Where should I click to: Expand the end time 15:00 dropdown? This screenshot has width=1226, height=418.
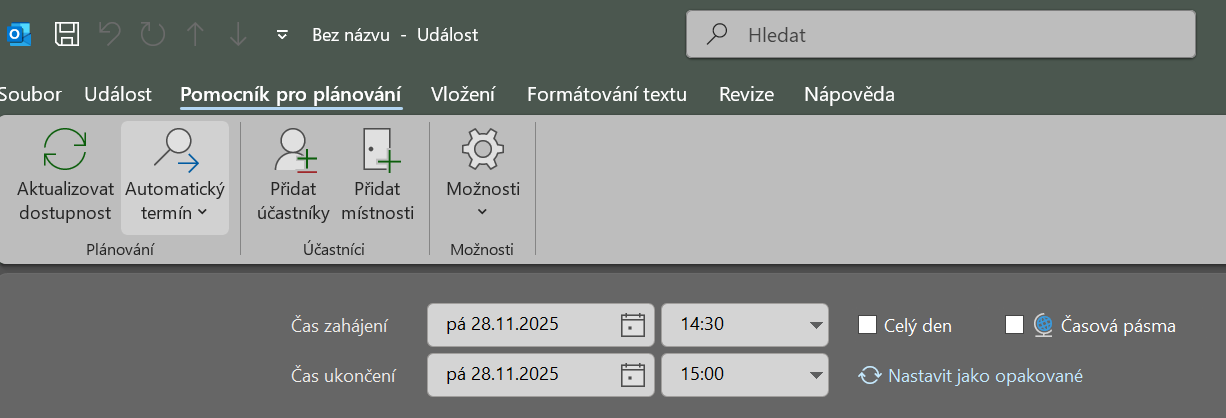pyautogui.click(x=809, y=376)
